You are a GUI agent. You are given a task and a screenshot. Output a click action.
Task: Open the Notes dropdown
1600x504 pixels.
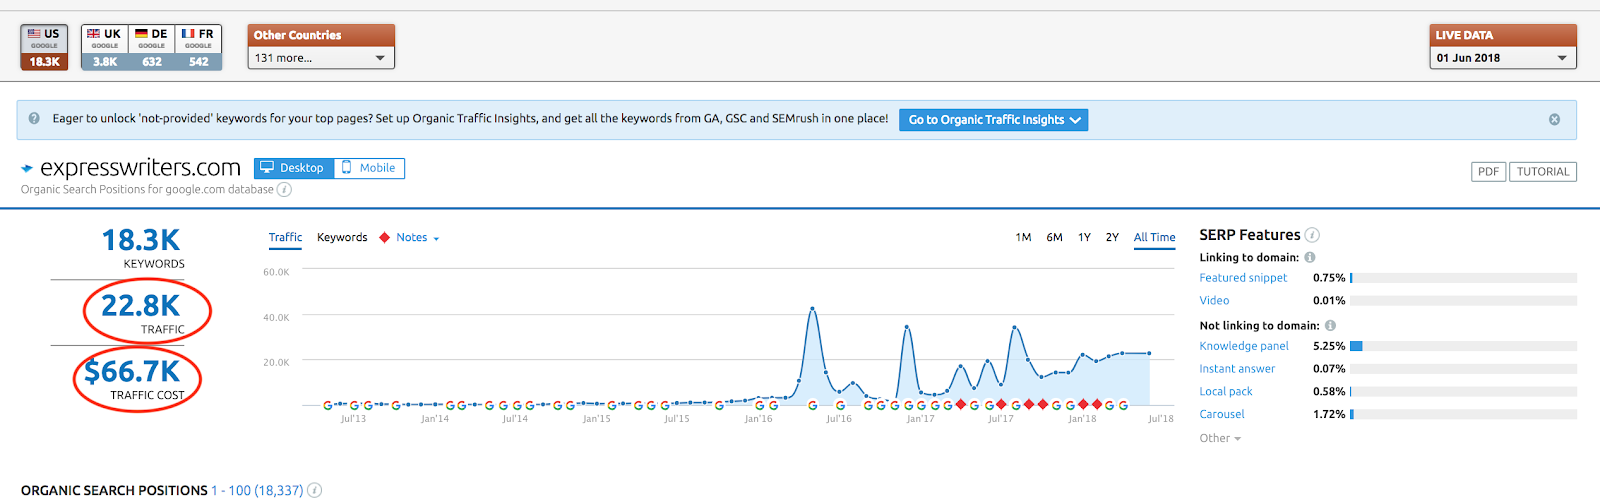(417, 238)
